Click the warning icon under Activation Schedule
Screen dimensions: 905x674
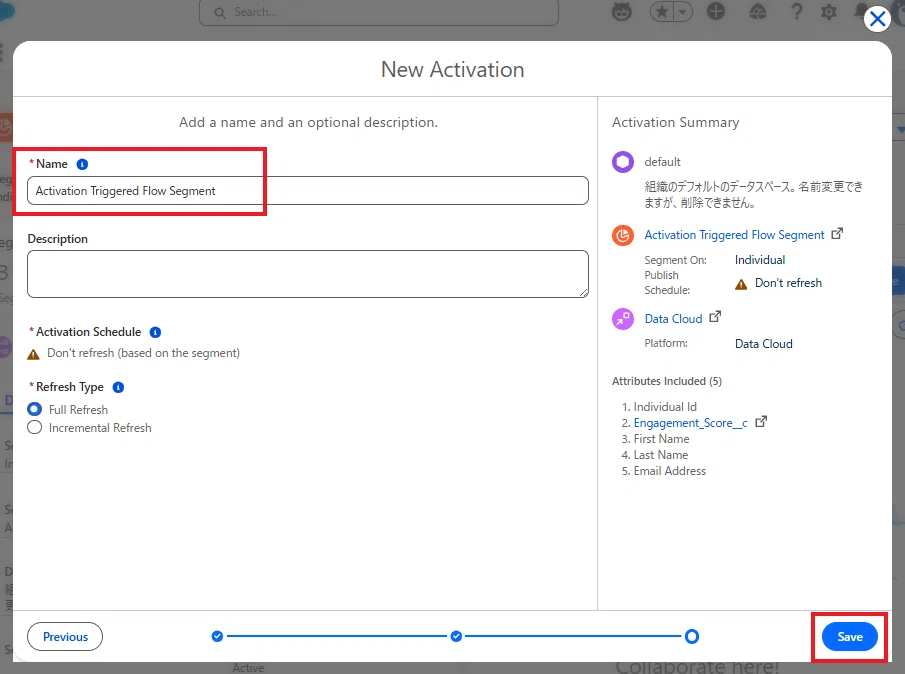pos(33,354)
